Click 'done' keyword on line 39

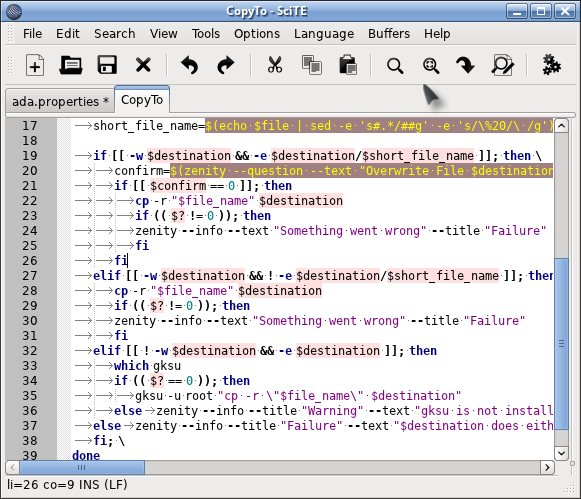click(86, 456)
